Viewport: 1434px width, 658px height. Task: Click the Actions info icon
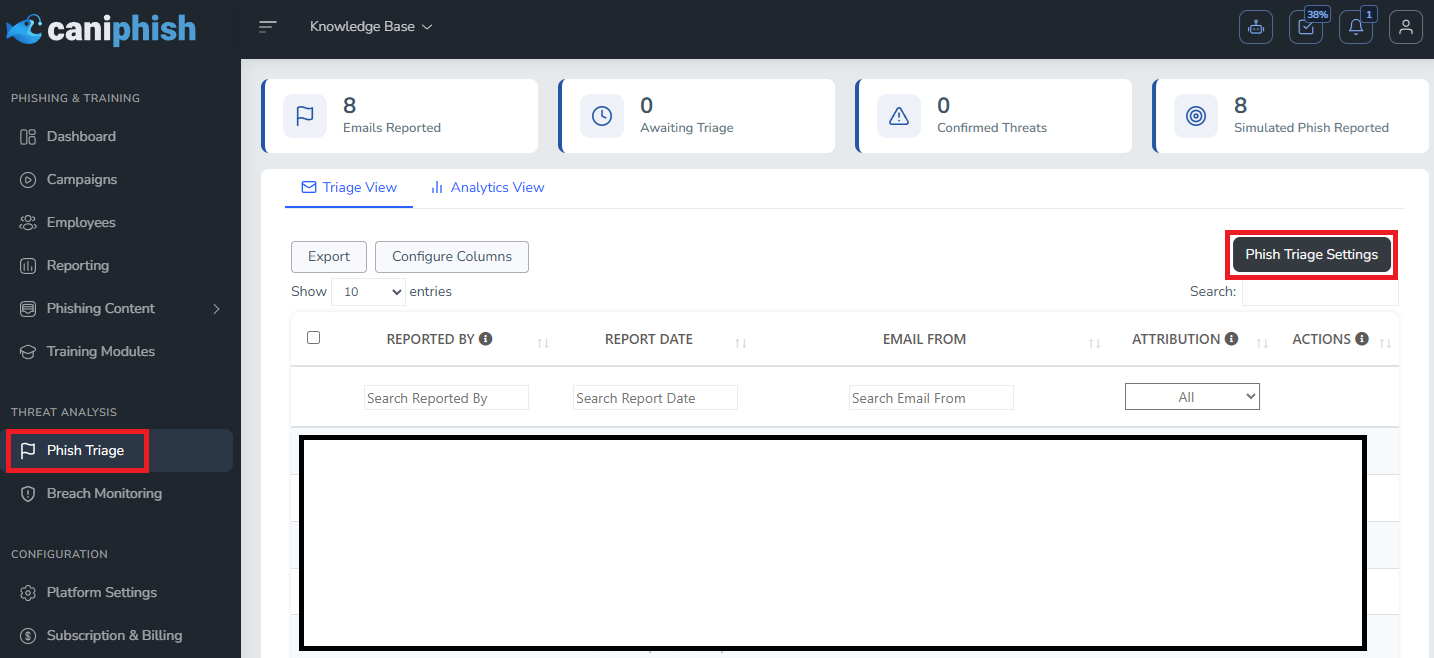coord(1362,339)
